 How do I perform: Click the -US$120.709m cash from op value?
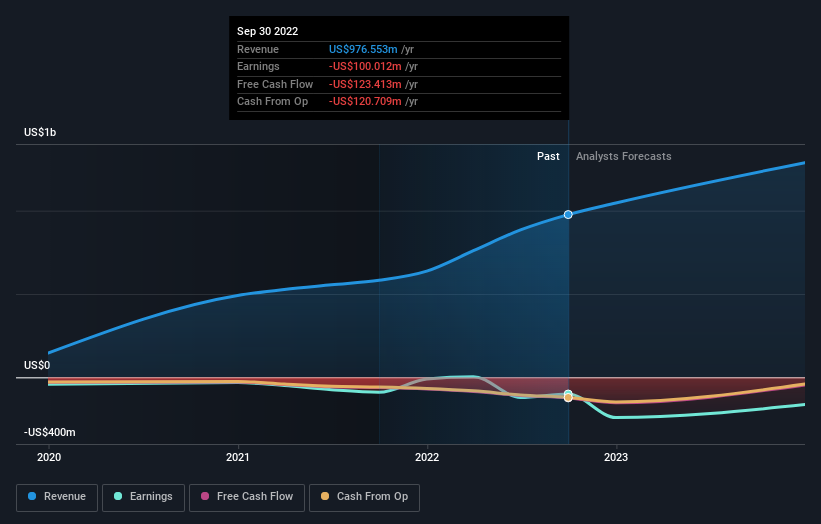(365, 102)
